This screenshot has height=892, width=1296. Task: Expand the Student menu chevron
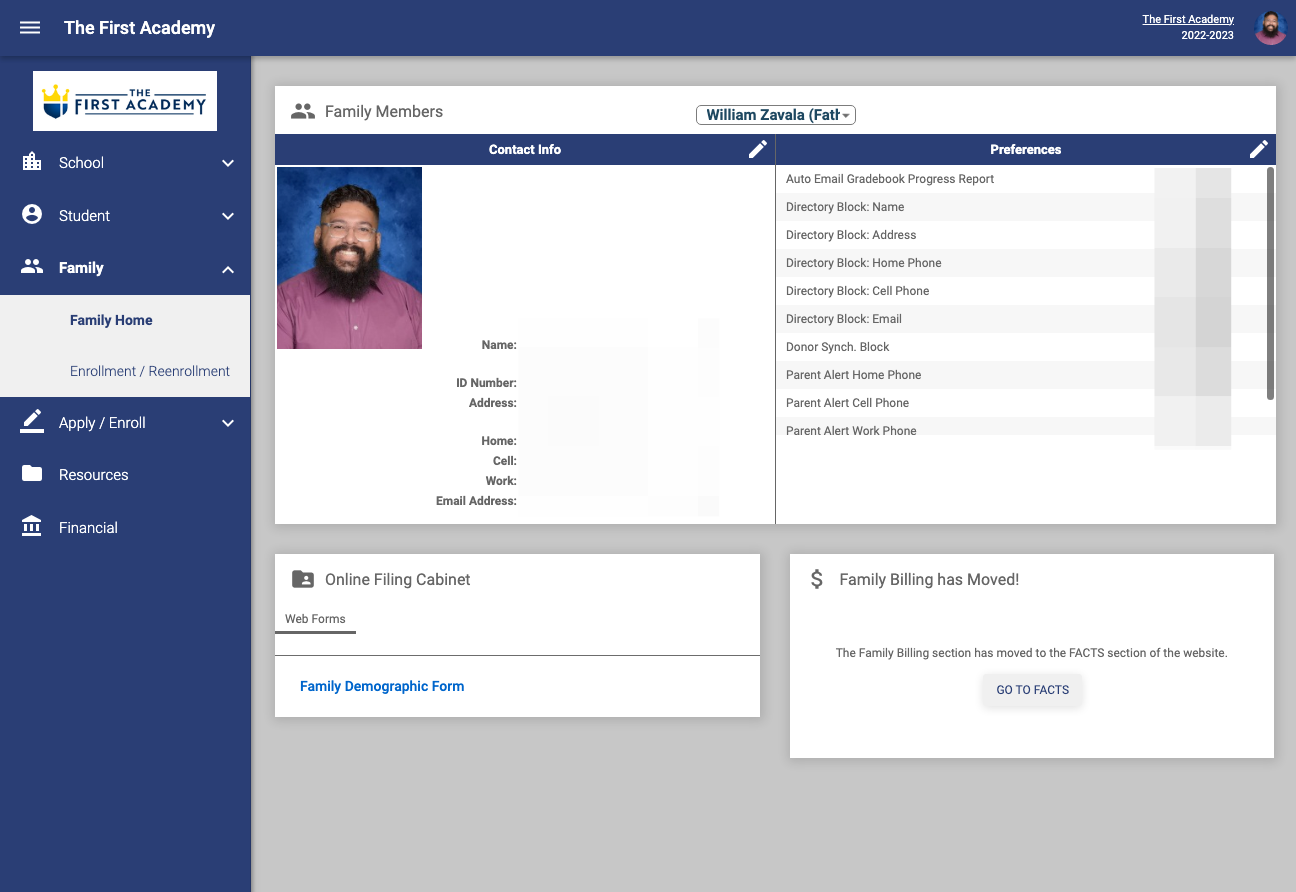click(x=228, y=216)
